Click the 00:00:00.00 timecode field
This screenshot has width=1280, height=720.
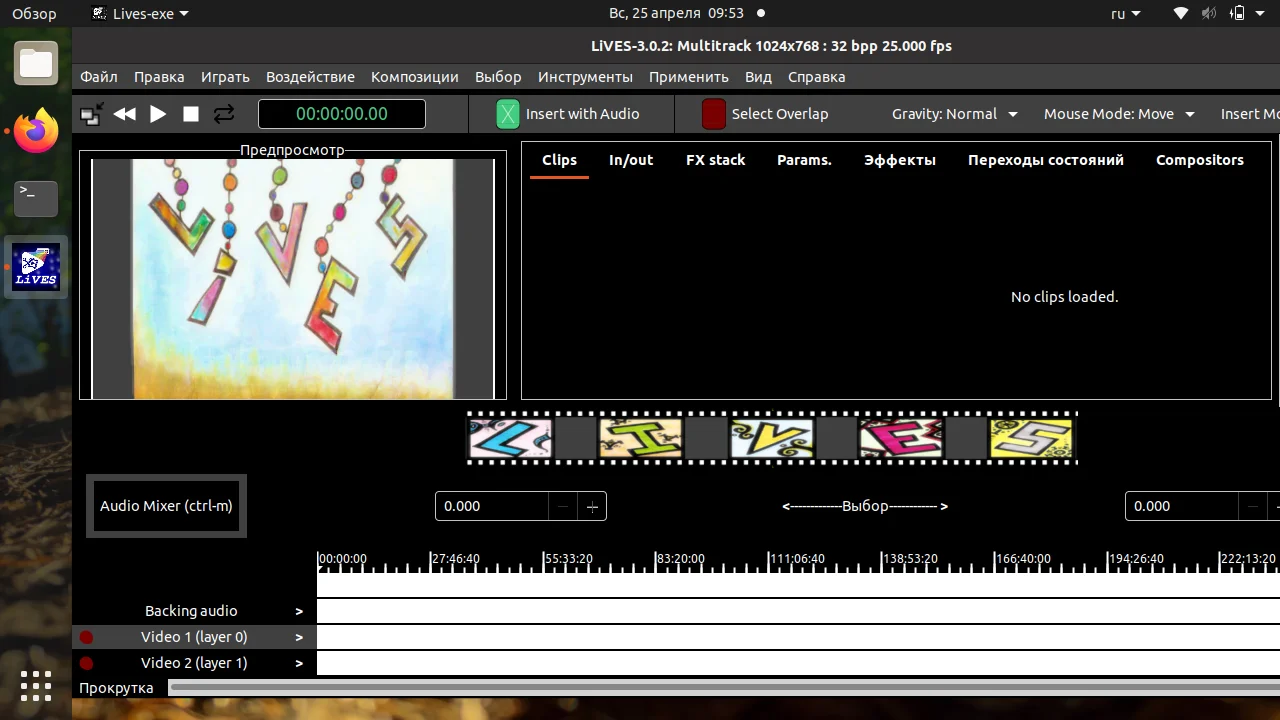(x=342, y=114)
